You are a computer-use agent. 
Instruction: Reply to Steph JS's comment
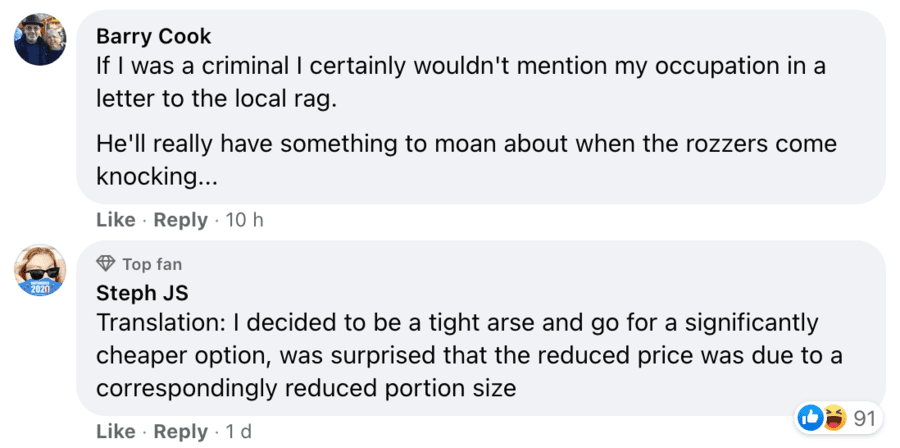click(x=180, y=431)
